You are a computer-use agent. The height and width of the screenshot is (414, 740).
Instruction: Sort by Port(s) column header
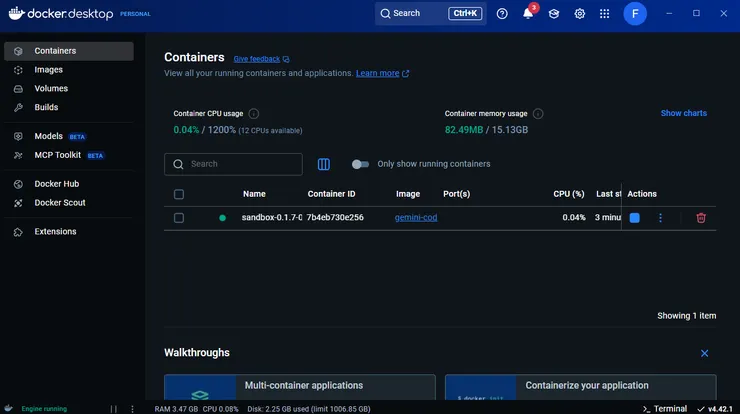tap(456, 194)
